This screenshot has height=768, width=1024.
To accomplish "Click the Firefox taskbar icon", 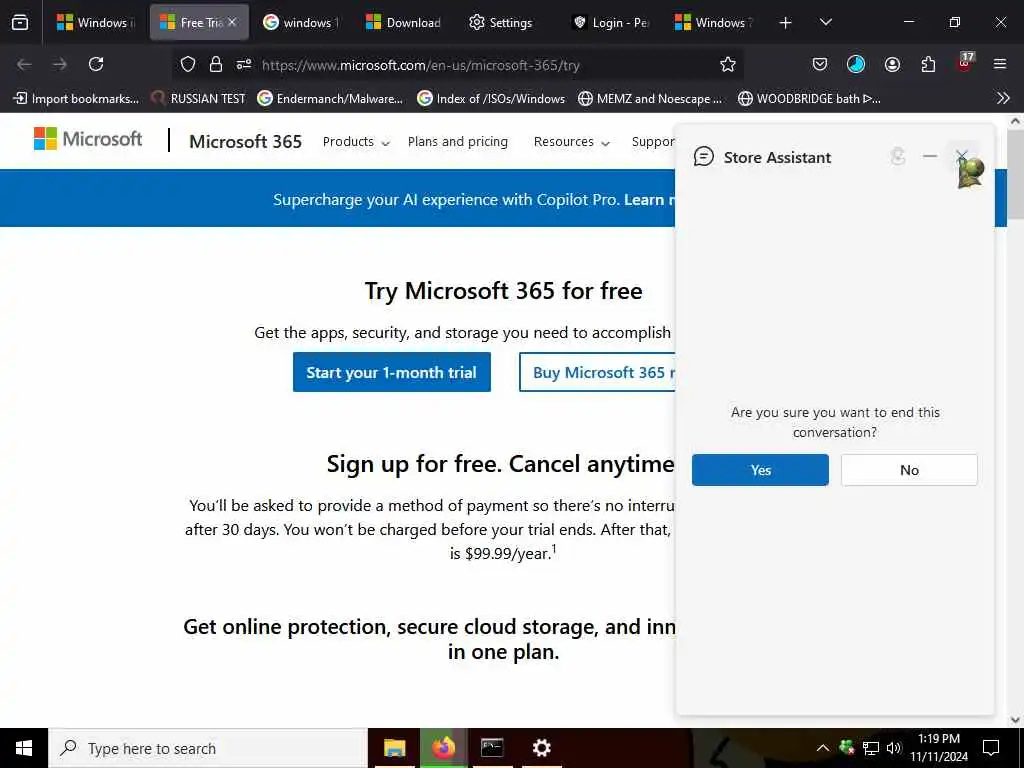I will [x=443, y=748].
